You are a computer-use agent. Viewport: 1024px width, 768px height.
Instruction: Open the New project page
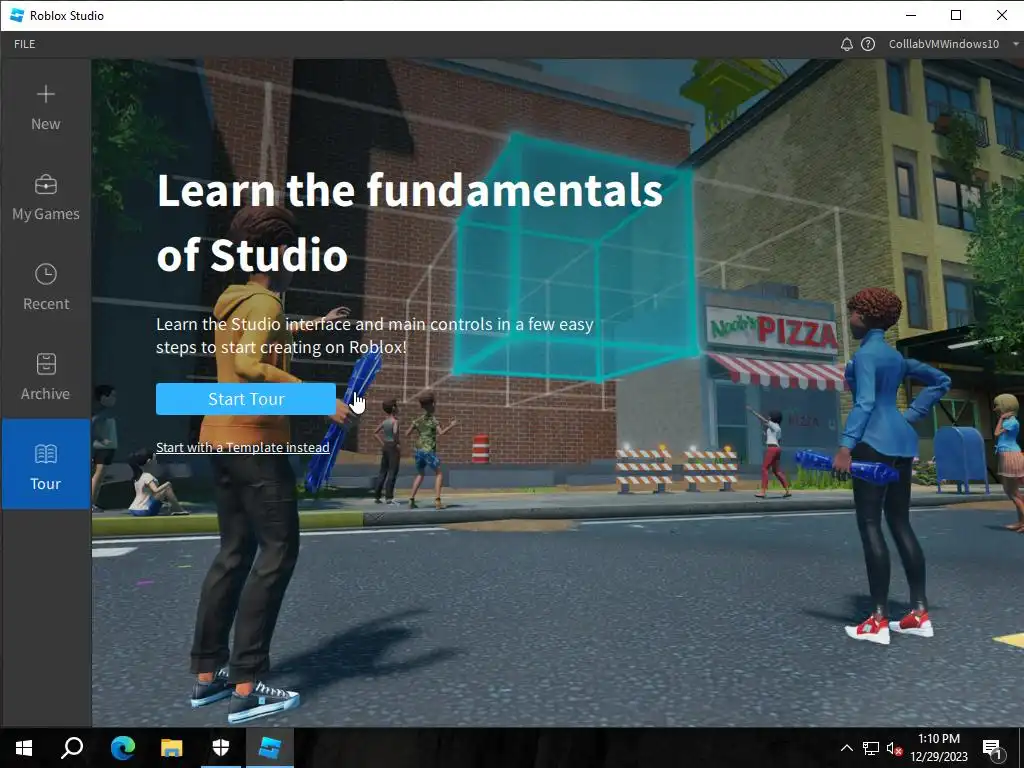tap(46, 108)
